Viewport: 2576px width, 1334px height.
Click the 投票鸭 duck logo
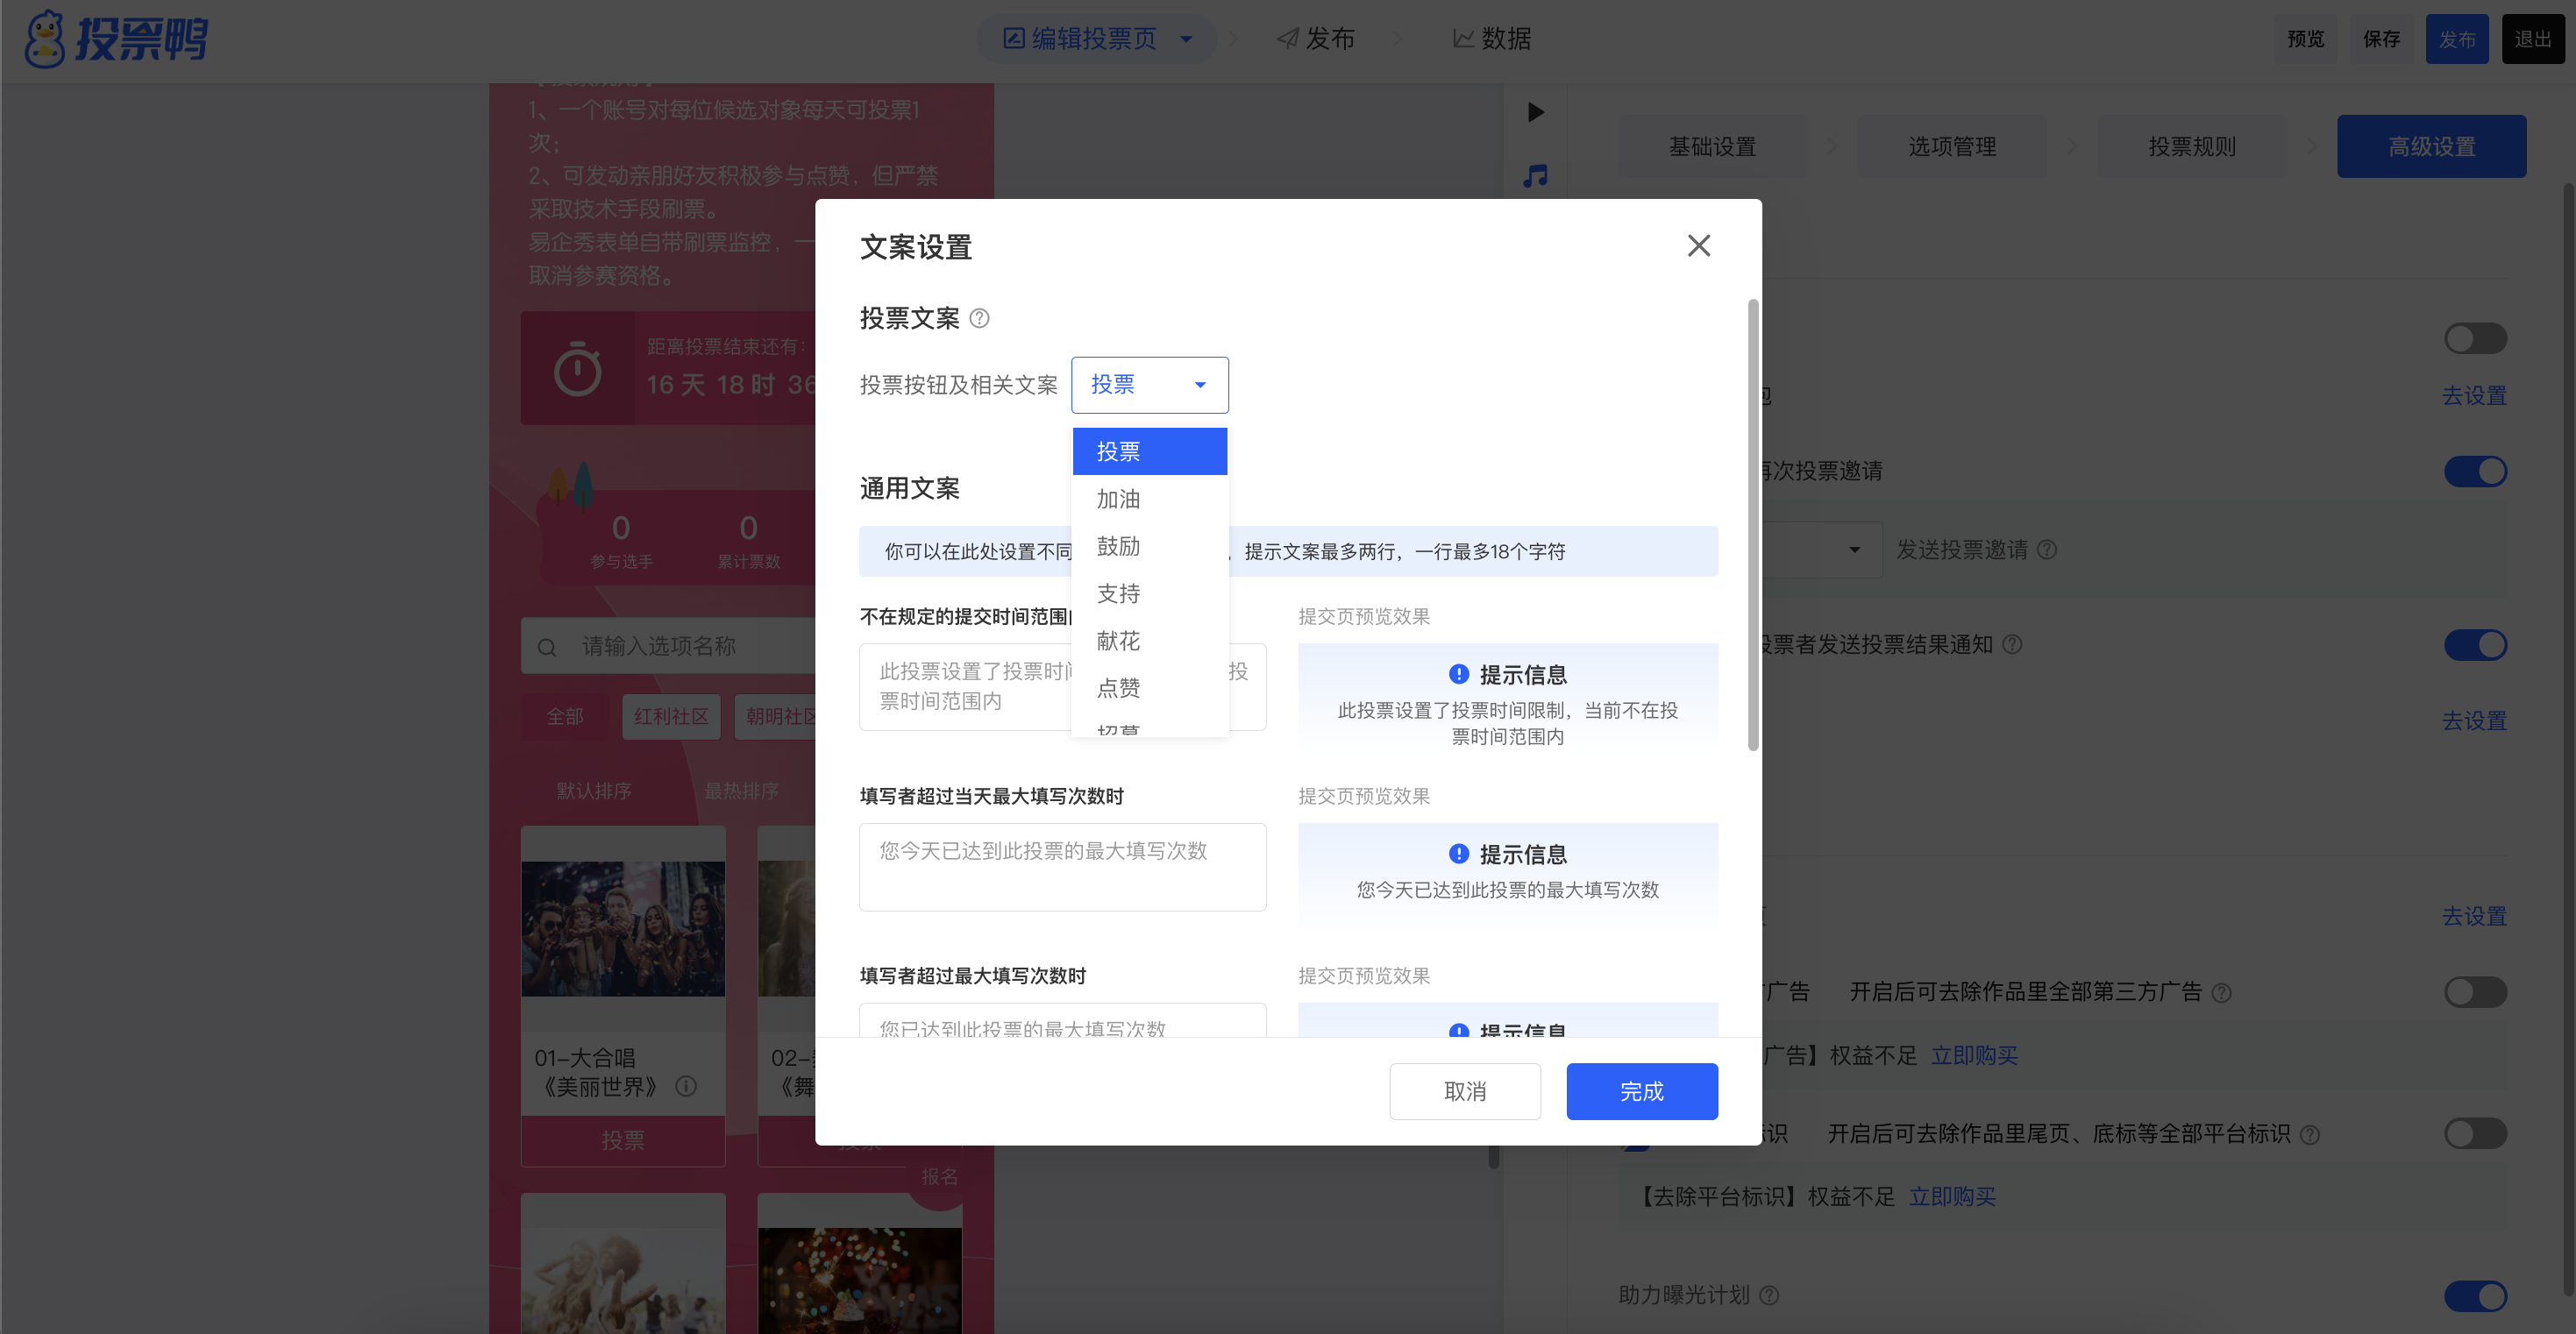[x=44, y=40]
